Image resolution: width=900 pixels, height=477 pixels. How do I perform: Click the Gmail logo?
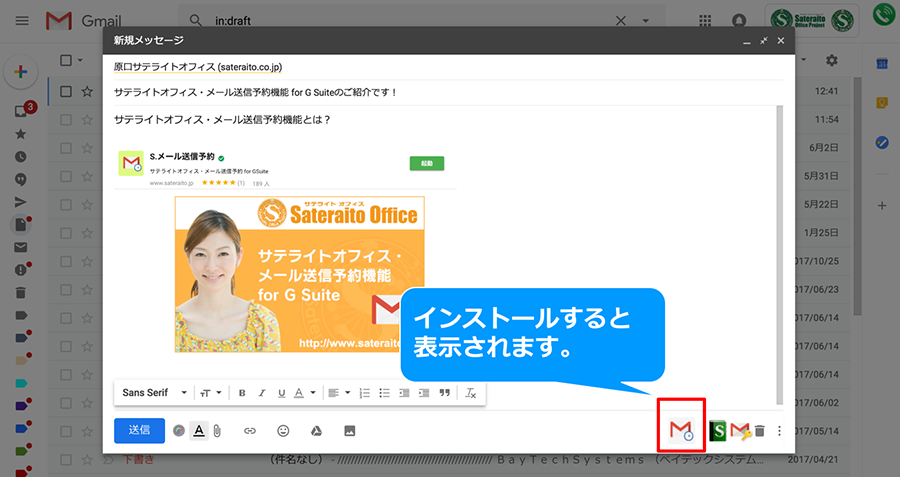[84, 21]
